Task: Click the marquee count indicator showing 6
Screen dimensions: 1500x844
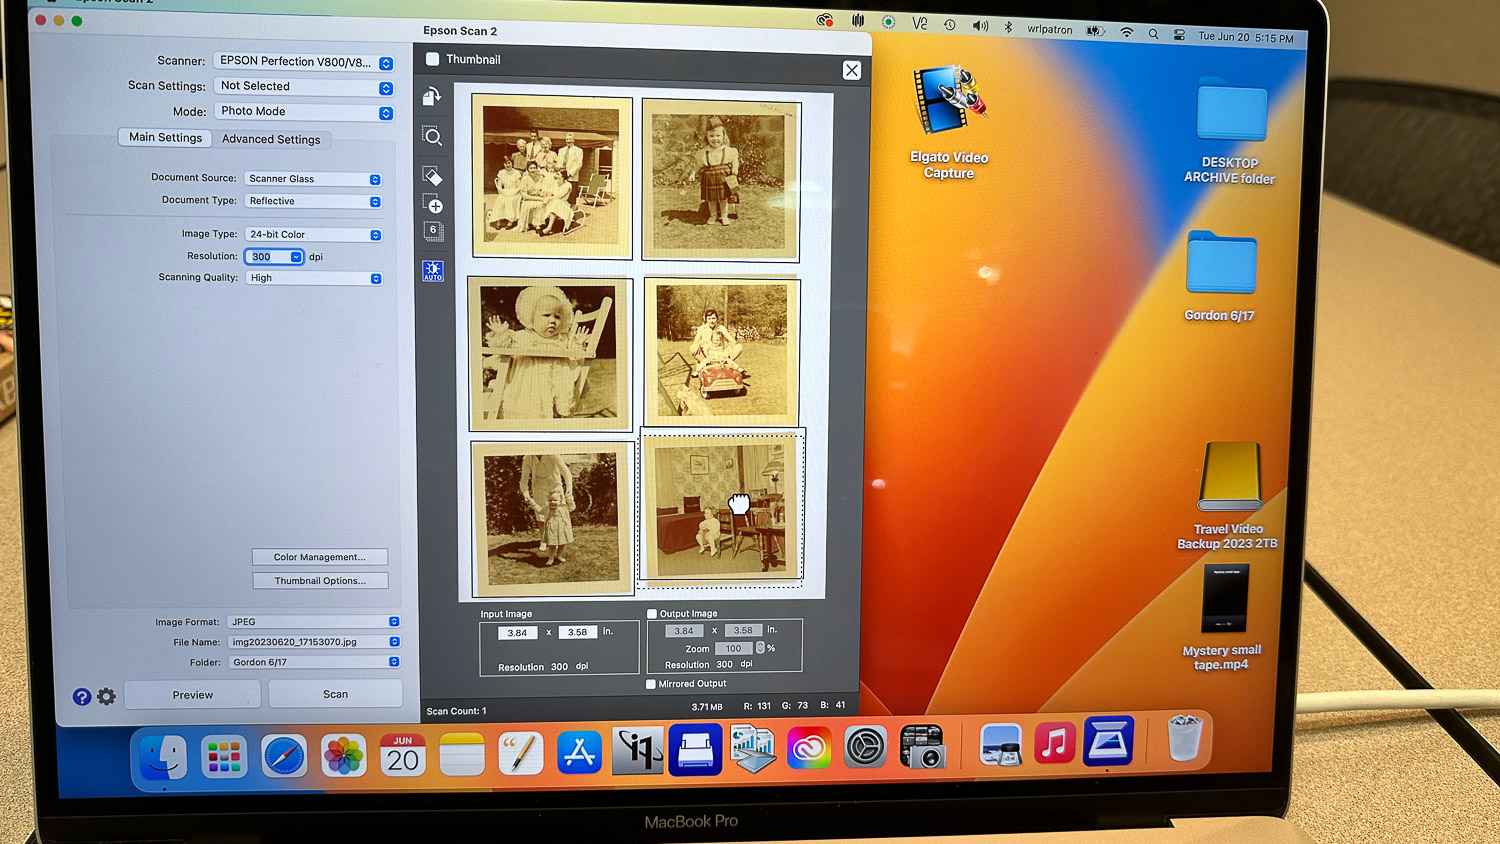Action: 432,229
